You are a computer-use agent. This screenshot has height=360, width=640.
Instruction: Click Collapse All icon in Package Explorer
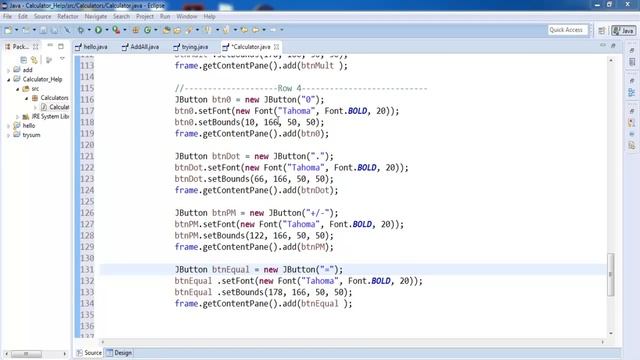pyautogui.click(x=24, y=60)
